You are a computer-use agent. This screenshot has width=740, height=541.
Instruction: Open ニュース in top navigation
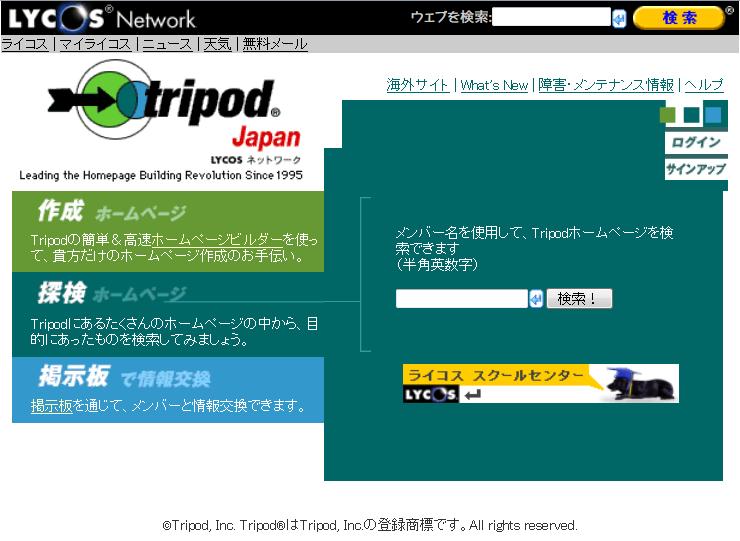click(169, 44)
